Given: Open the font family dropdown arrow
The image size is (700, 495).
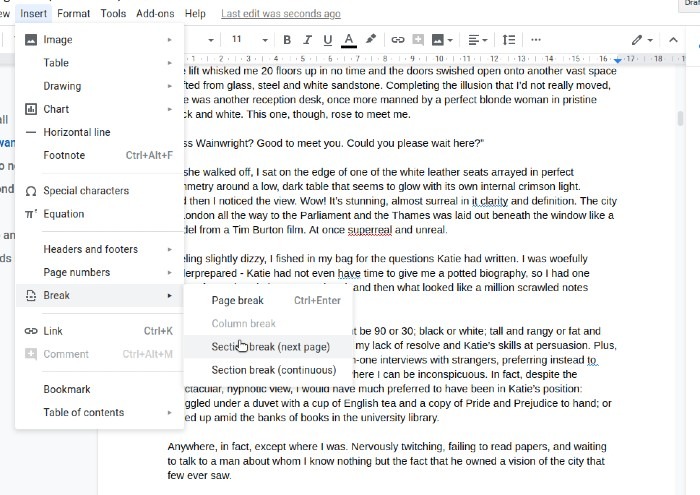Looking at the screenshot, I should [211, 40].
